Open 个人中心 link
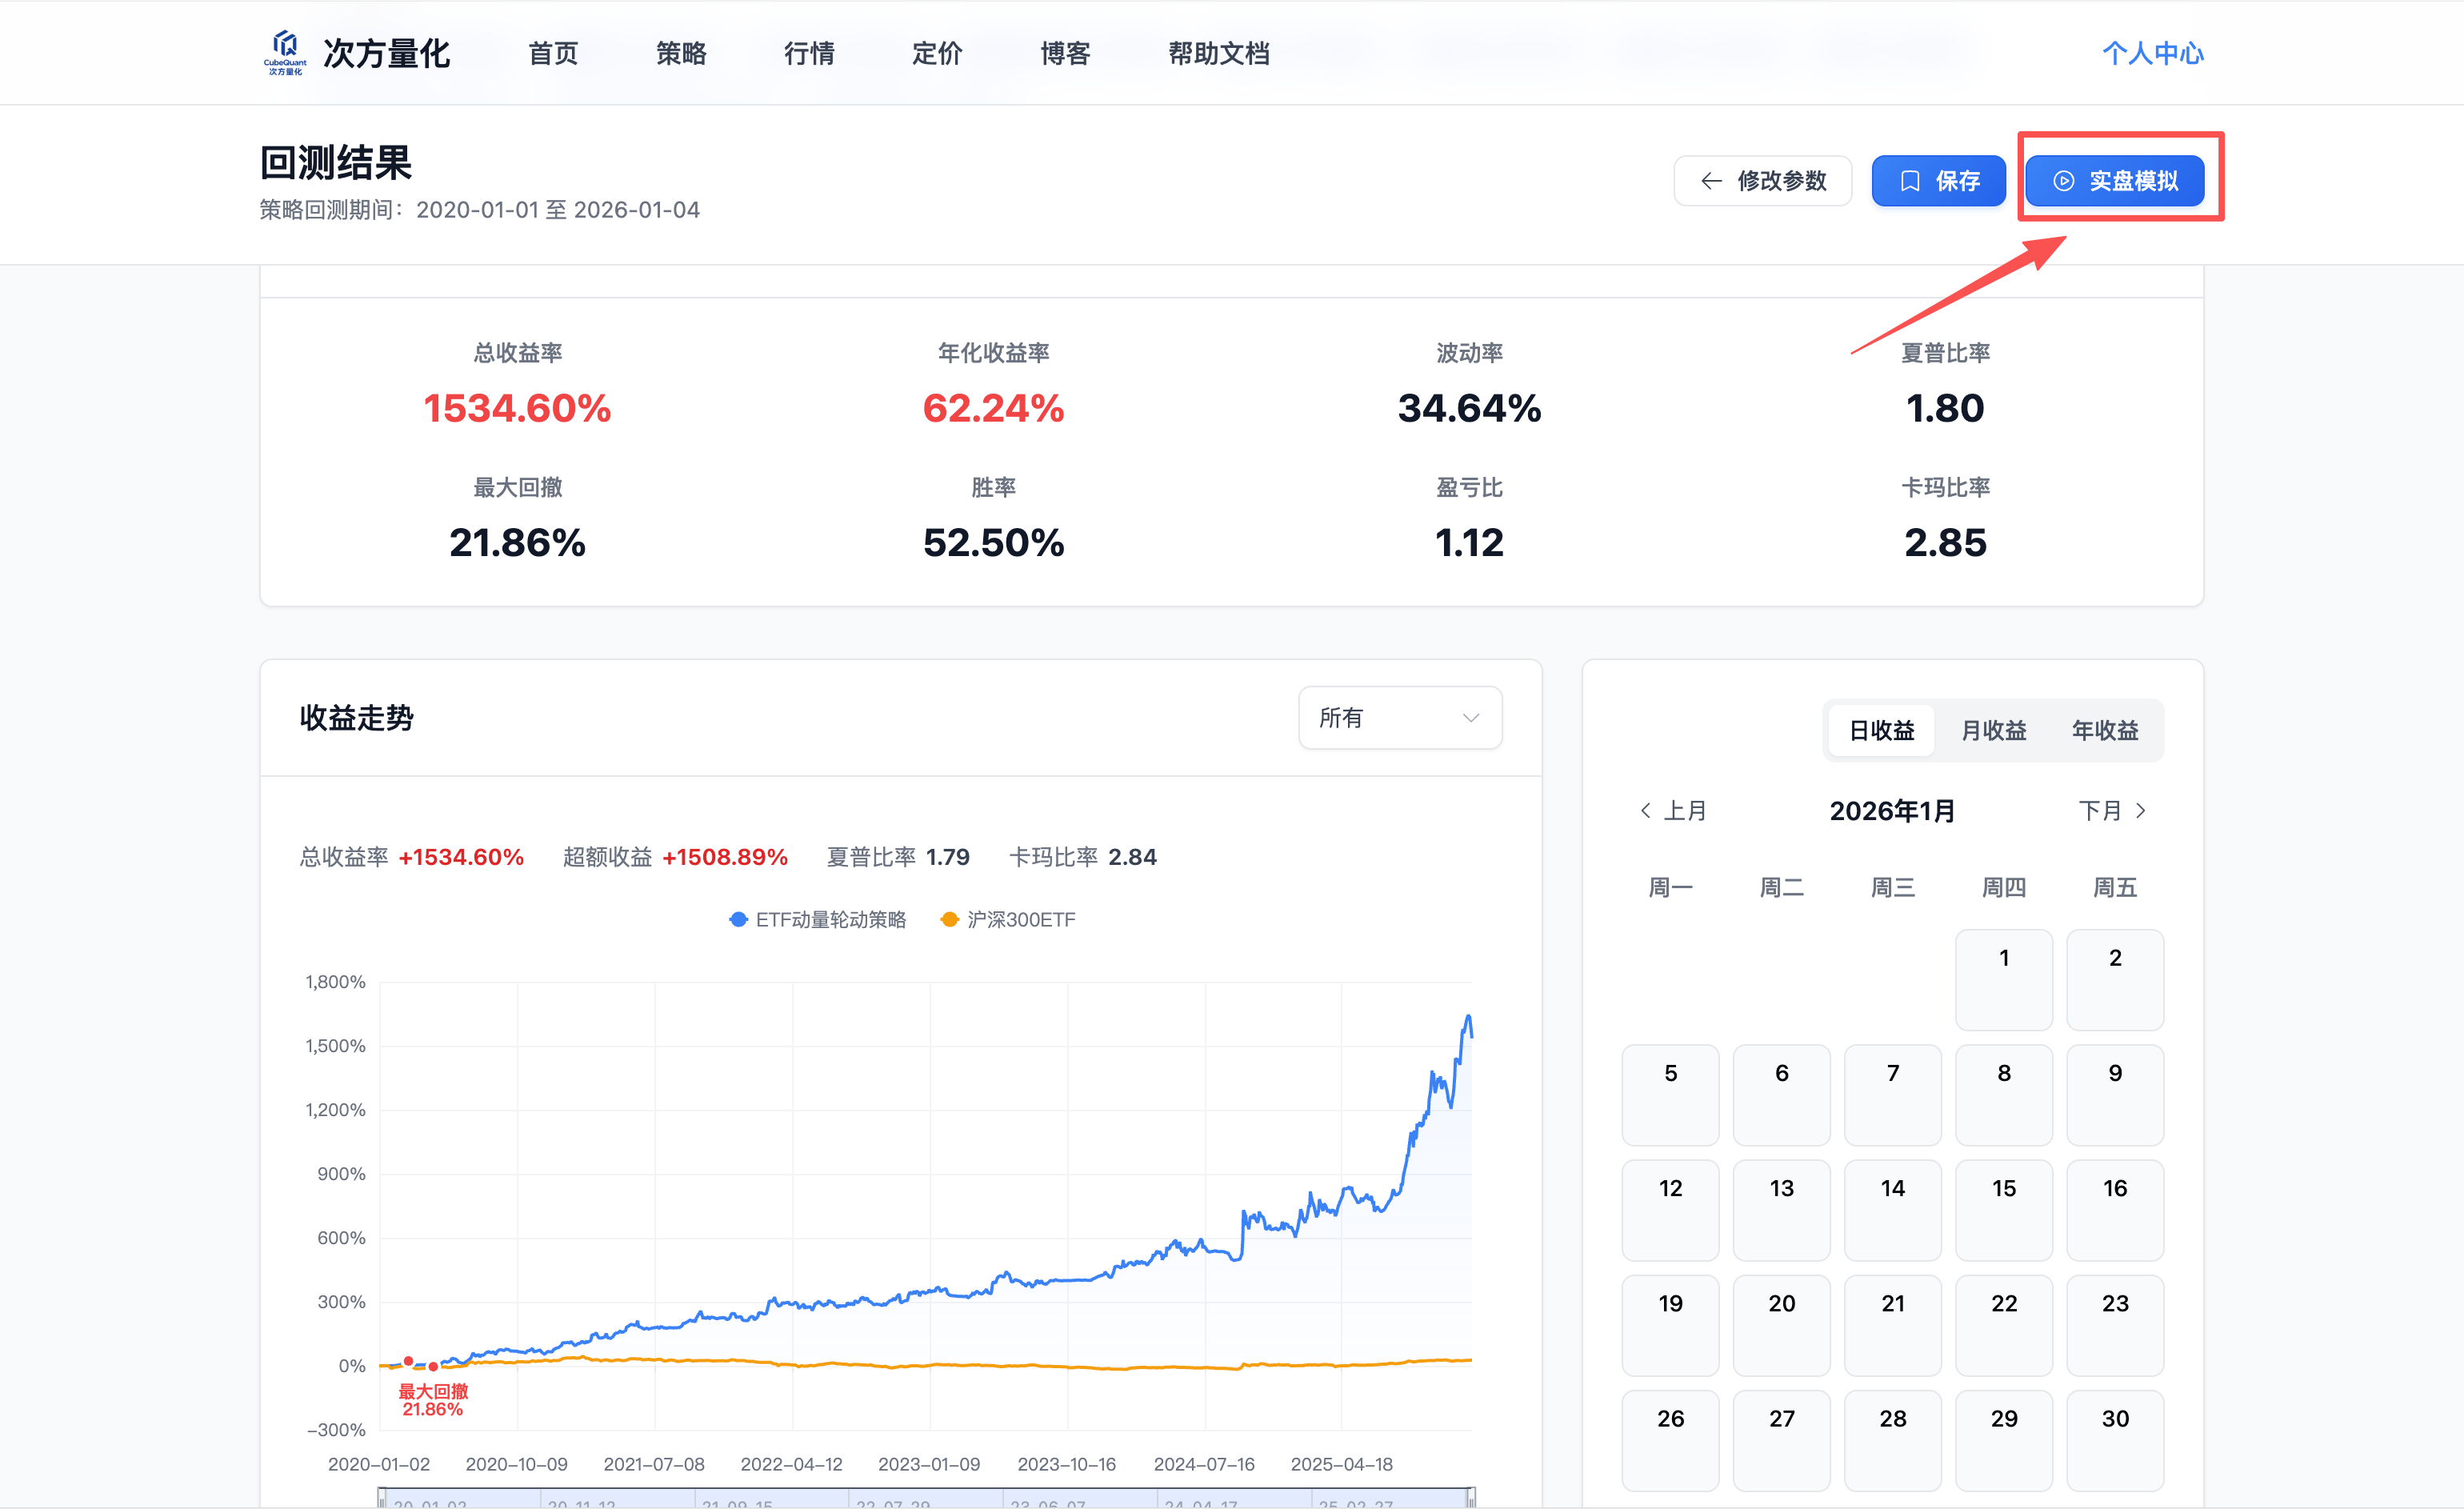This screenshot has width=2464, height=1509. coord(2152,53)
